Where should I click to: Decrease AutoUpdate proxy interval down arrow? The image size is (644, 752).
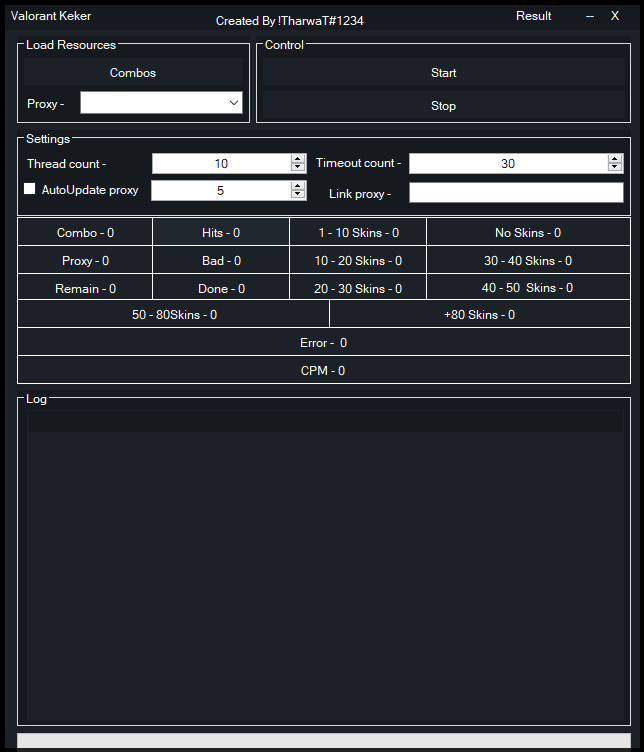coord(298,194)
